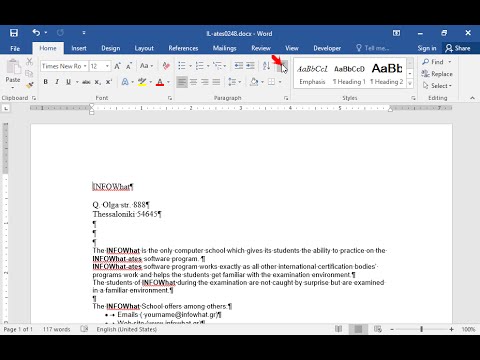Image resolution: width=480 pixels, height=360 pixels.
Task: Toggle Show/Hide paragraph marks
Action: tap(282, 66)
